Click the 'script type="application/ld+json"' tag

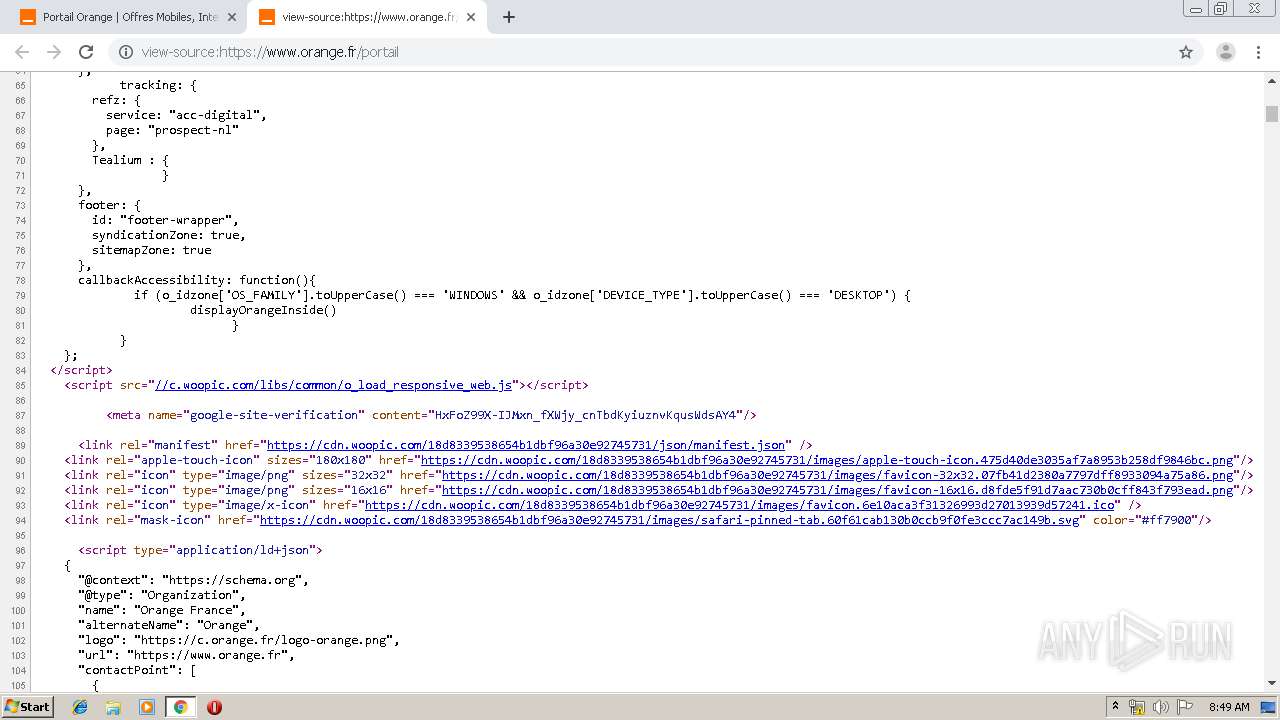tap(200, 550)
